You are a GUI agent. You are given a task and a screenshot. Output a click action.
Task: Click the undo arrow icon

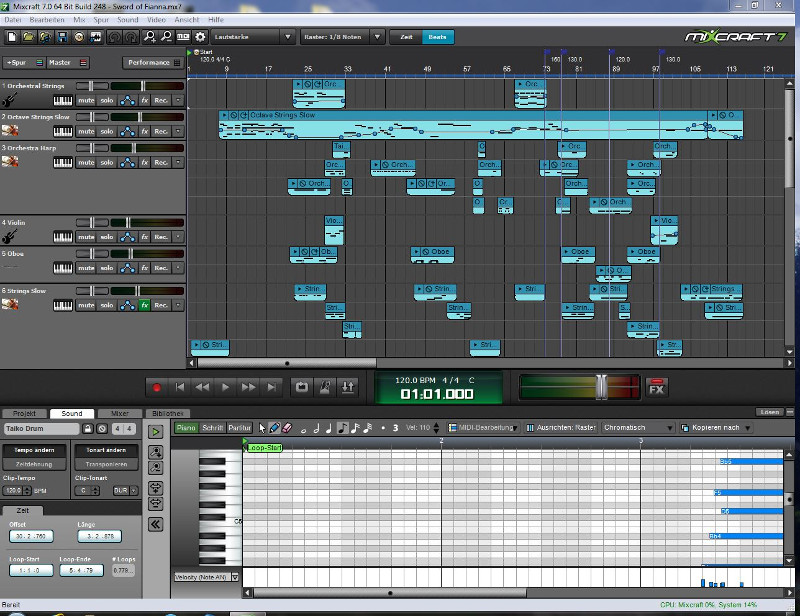coord(114,37)
